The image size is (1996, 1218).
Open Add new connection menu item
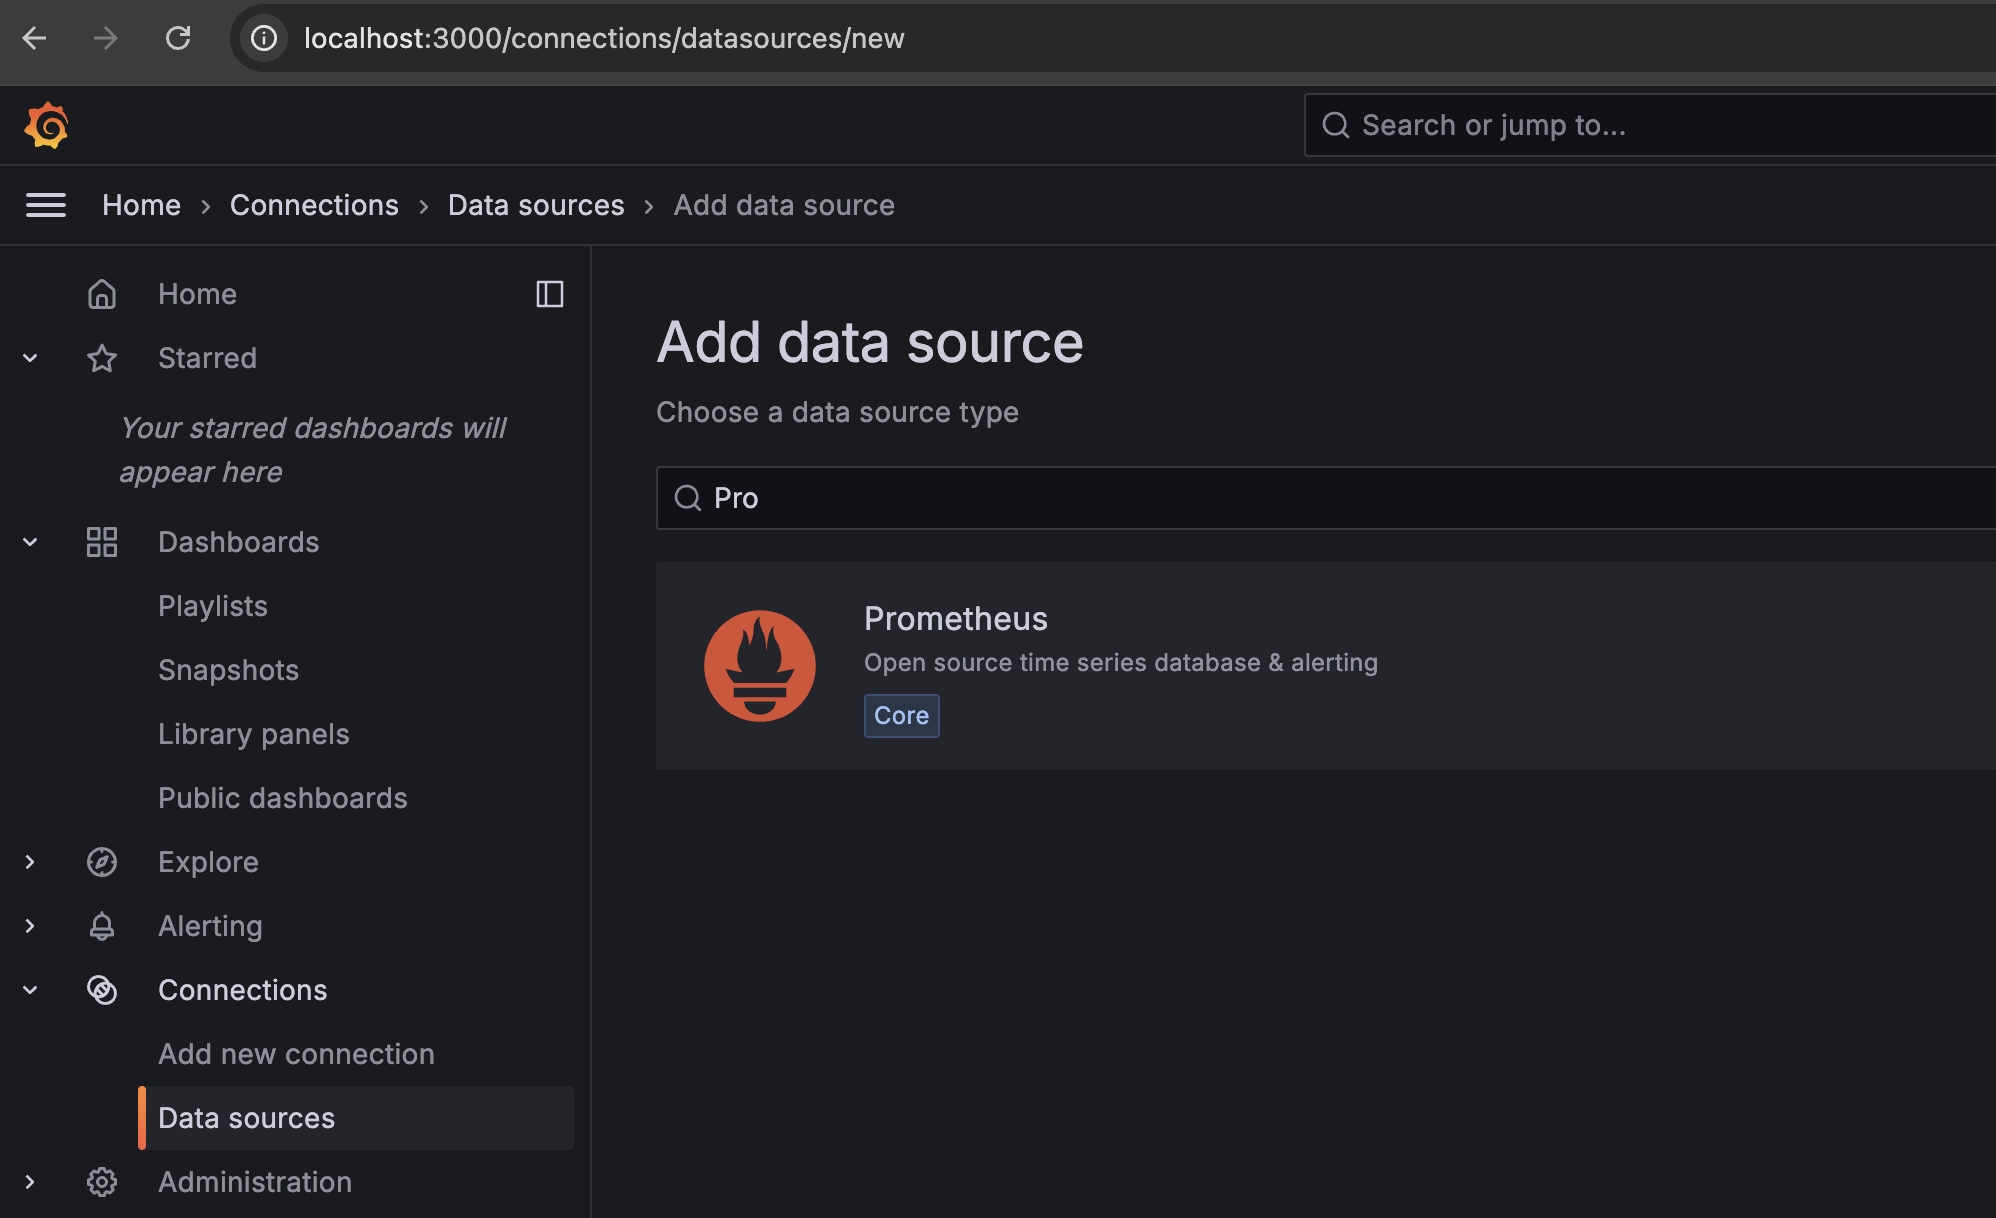pyautogui.click(x=296, y=1054)
